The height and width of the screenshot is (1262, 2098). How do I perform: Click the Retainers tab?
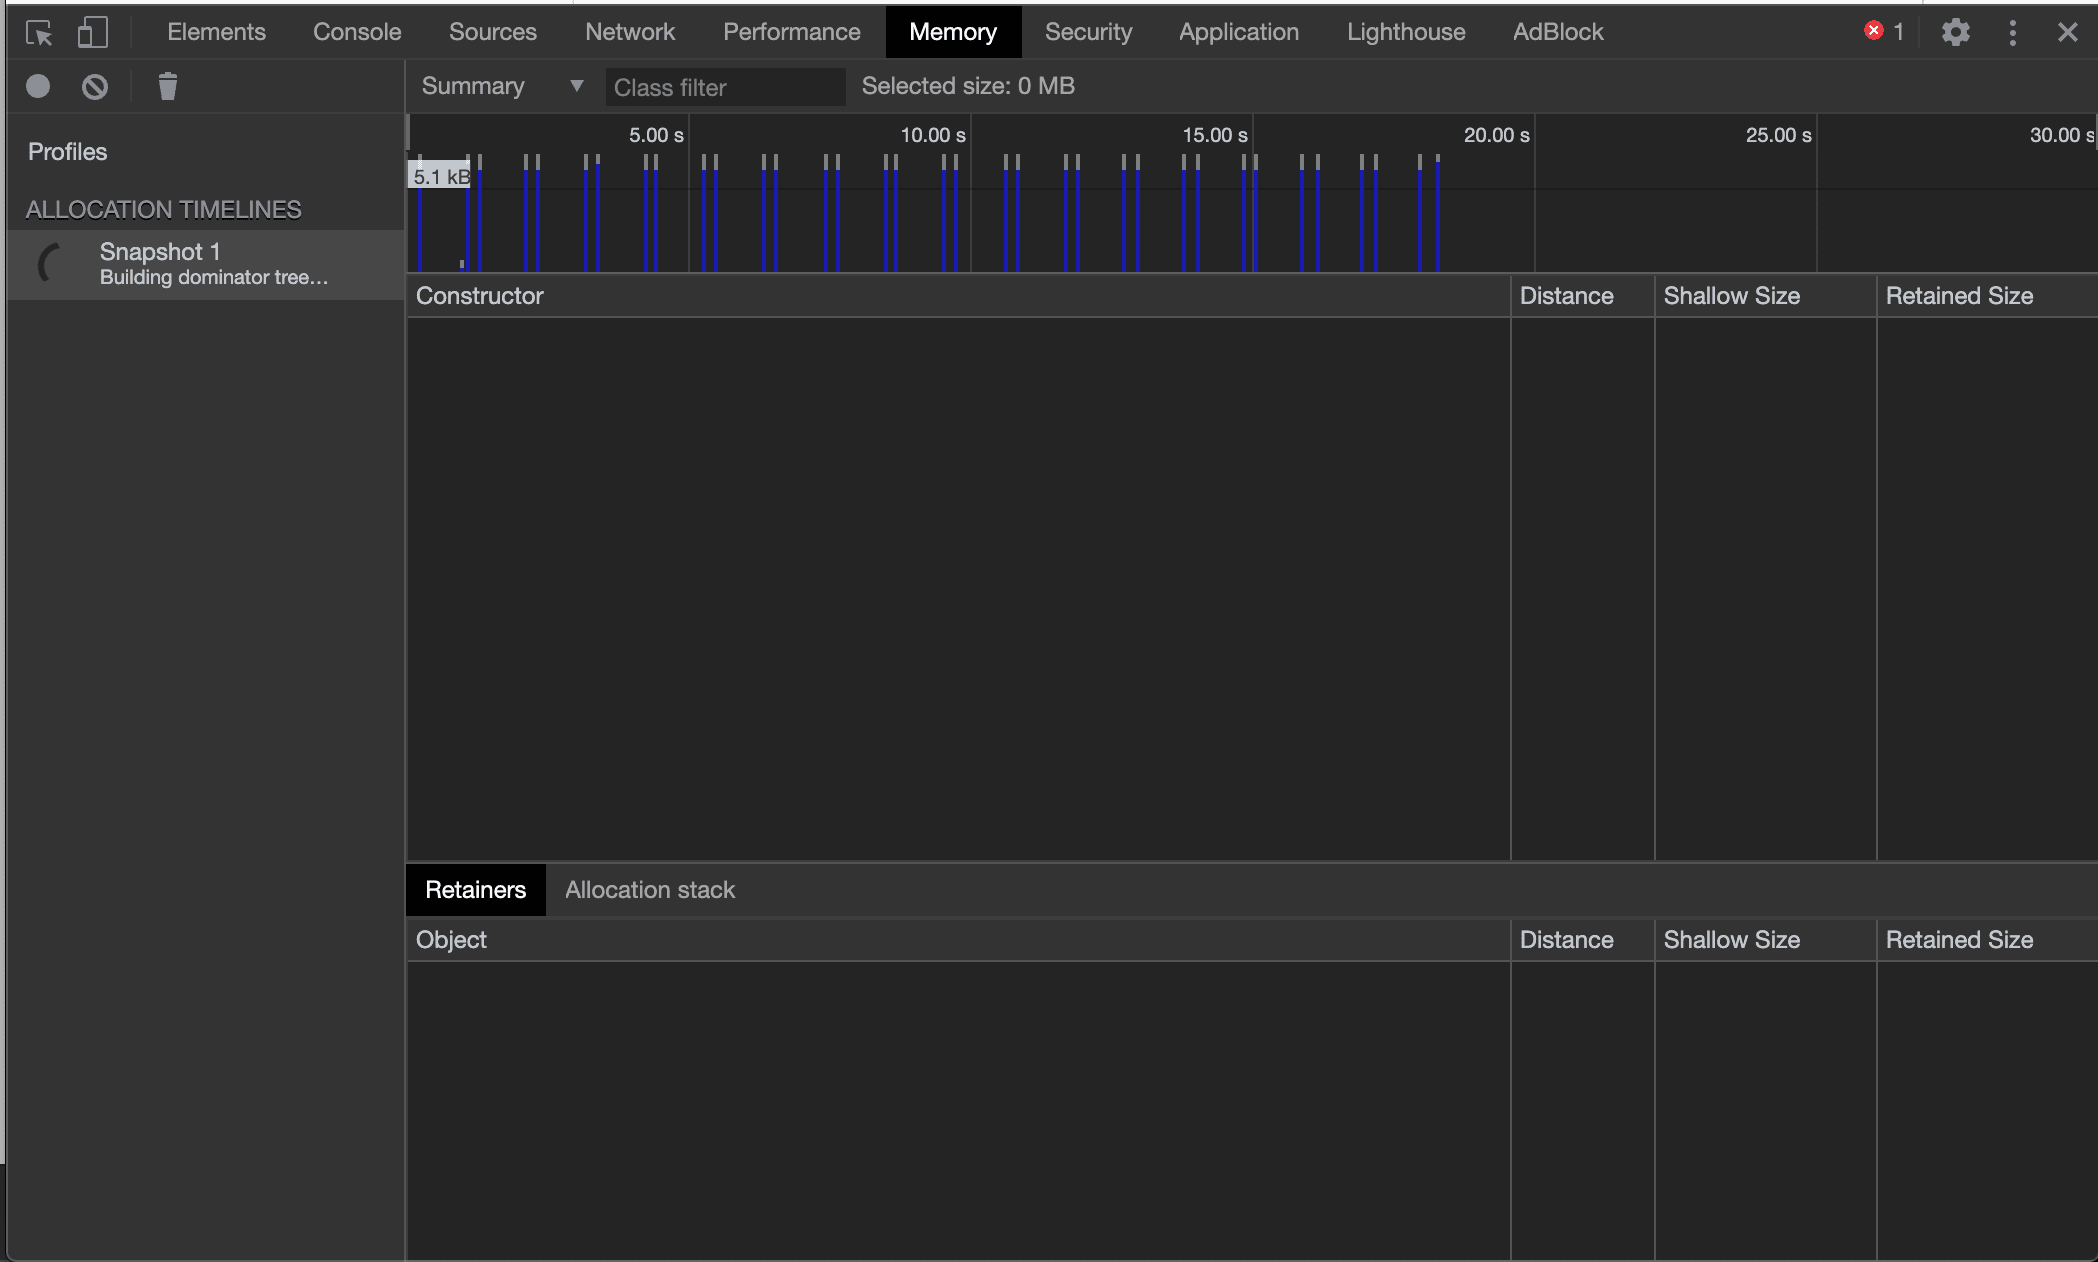pos(475,890)
